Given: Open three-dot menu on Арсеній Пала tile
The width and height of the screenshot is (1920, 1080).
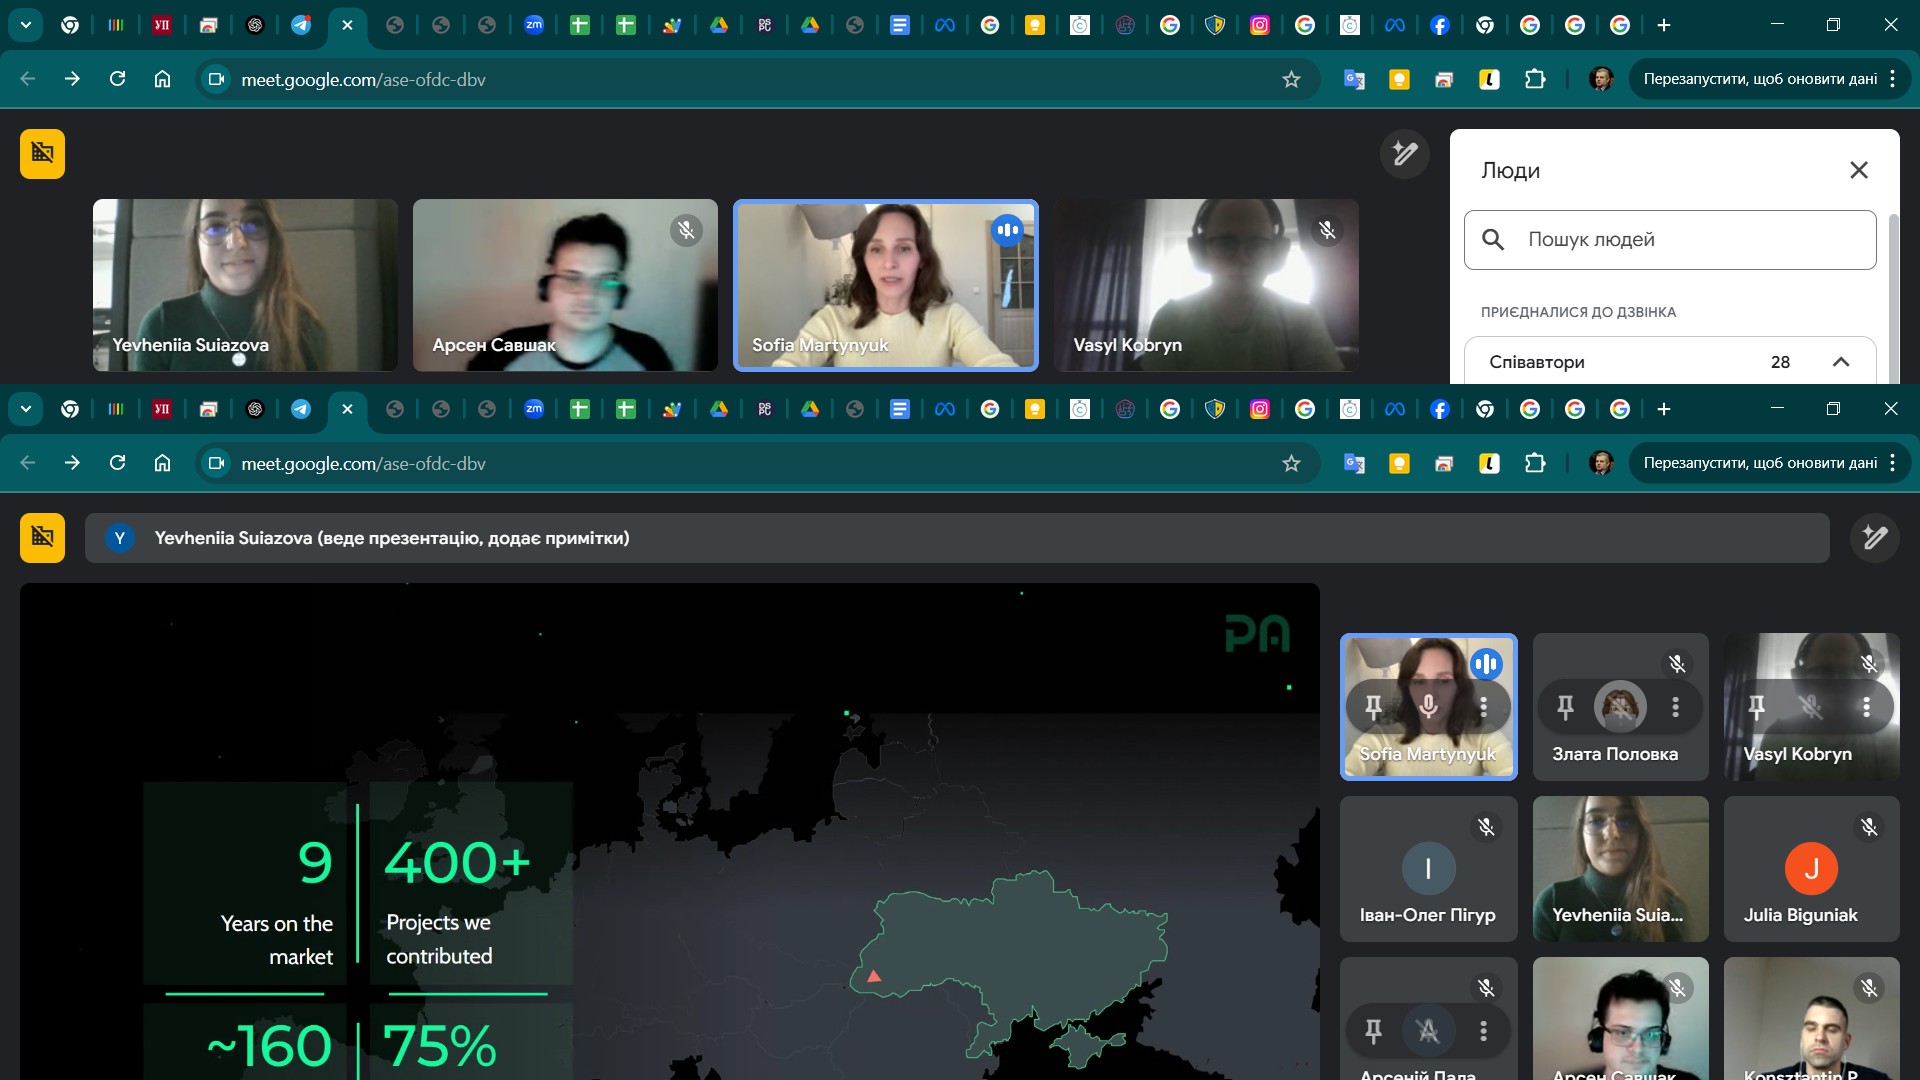Looking at the screenshot, I should pyautogui.click(x=1484, y=1030).
